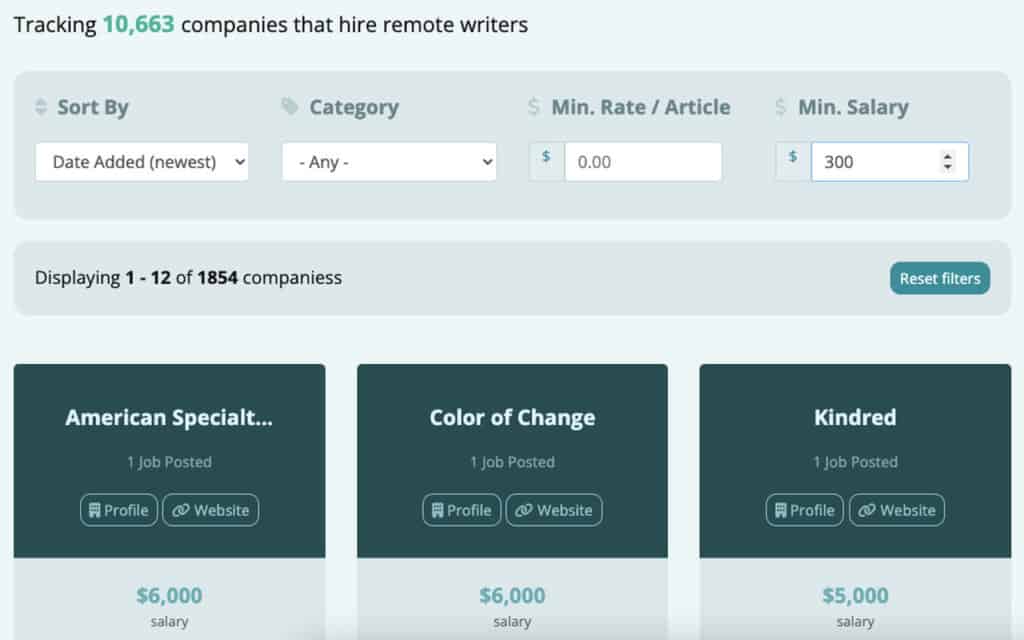This screenshot has height=640, width=1024.
Task: Click the American Specialty $6,000 salary figure
Action: point(169,596)
